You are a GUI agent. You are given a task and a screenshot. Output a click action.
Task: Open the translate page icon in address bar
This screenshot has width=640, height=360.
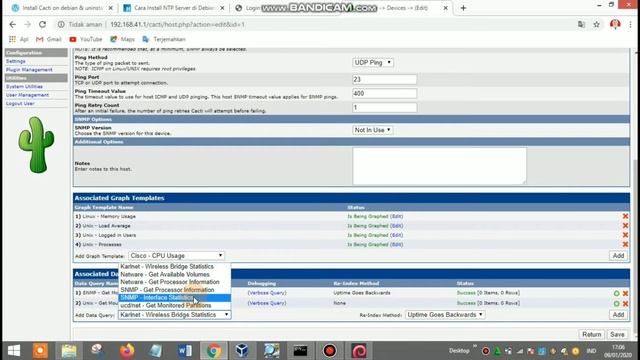(581, 24)
